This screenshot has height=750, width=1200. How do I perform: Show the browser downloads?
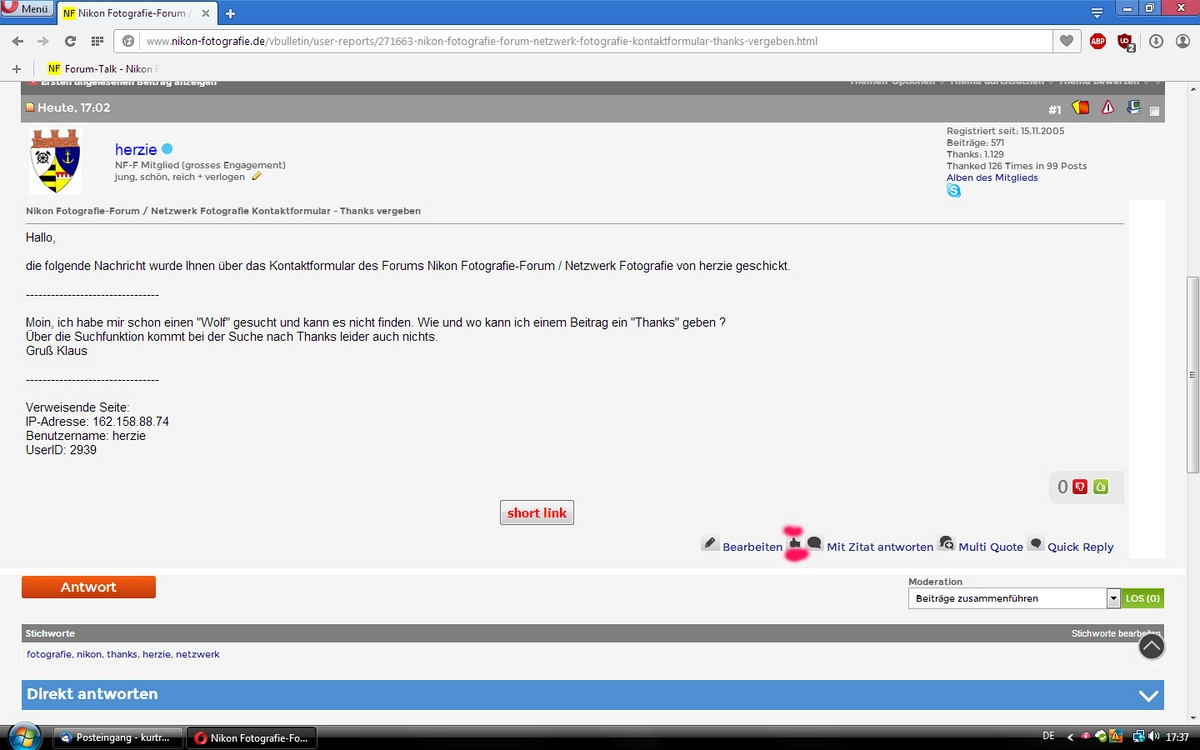(x=1156, y=41)
